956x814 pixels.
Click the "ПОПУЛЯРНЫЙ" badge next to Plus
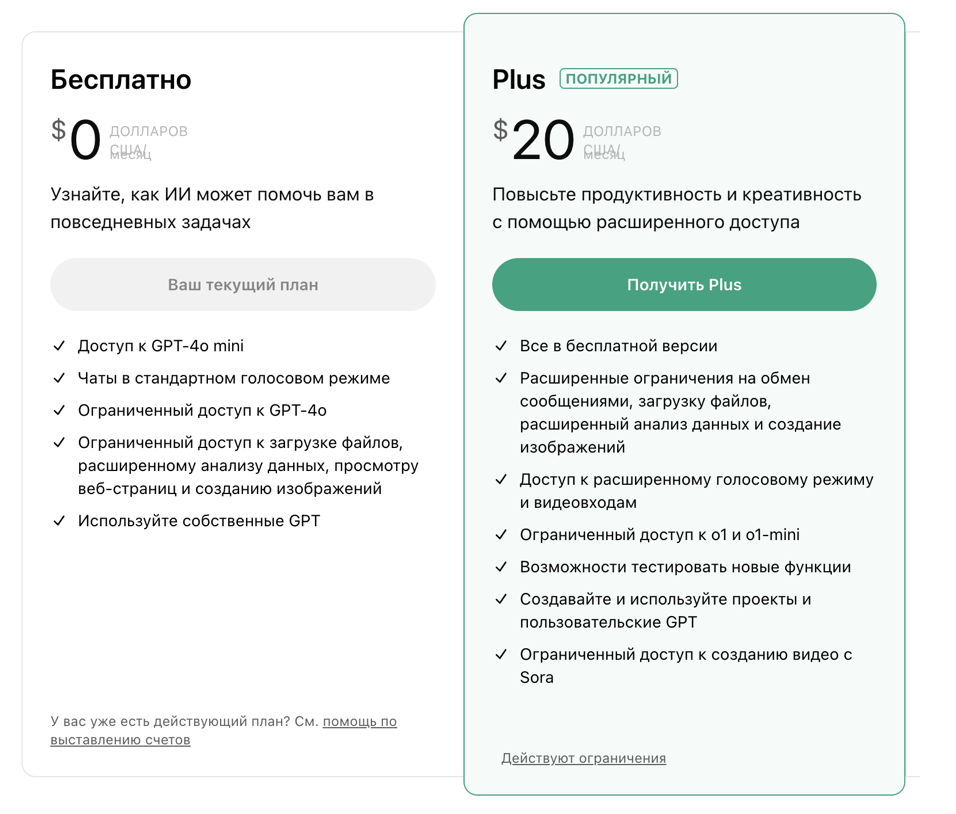click(618, 79)
